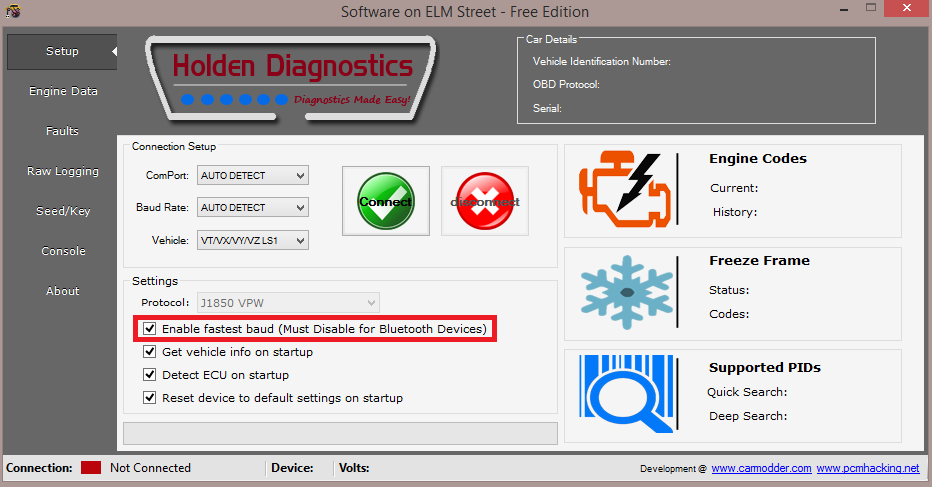Click the green Connect checkmark button
Viewport: 932px width, 487px height.
pyautogui.click(x=386, y=201)
